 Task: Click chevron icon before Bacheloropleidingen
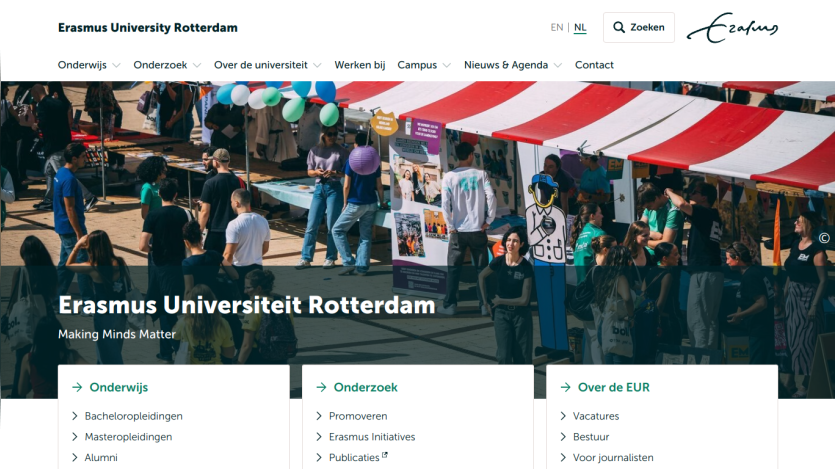pyautogui.click(x=75, y=416)
